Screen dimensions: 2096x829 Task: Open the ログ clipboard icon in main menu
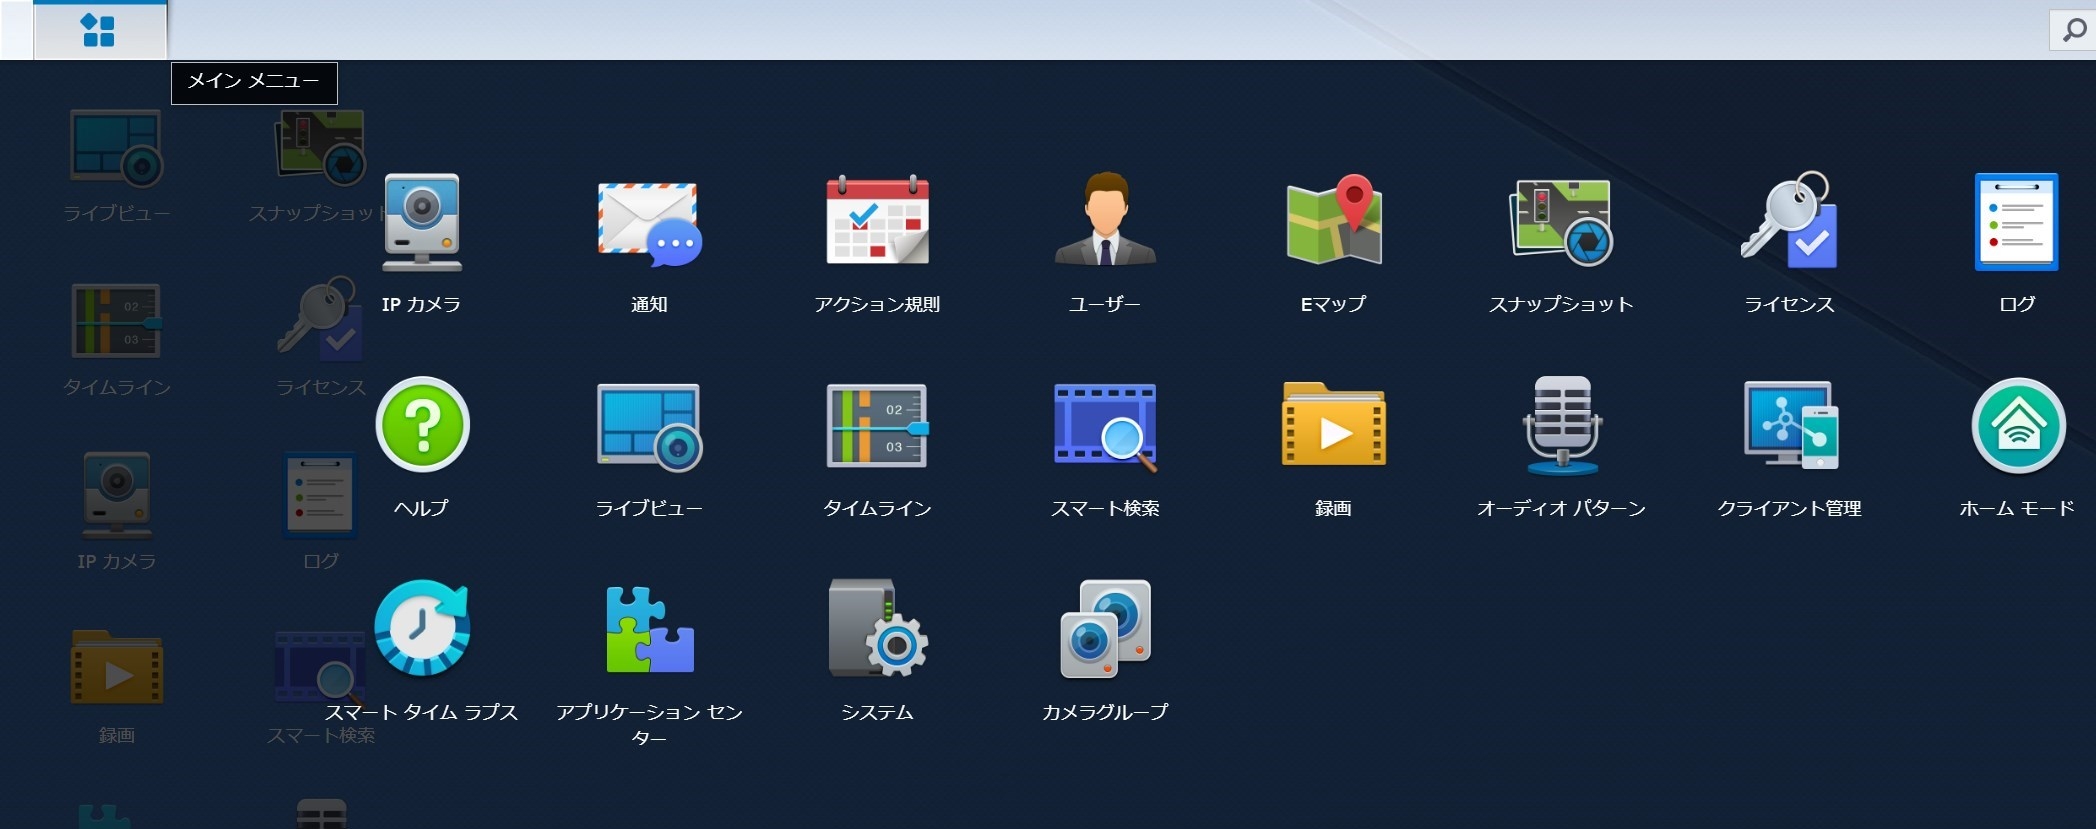point(2016,224)
